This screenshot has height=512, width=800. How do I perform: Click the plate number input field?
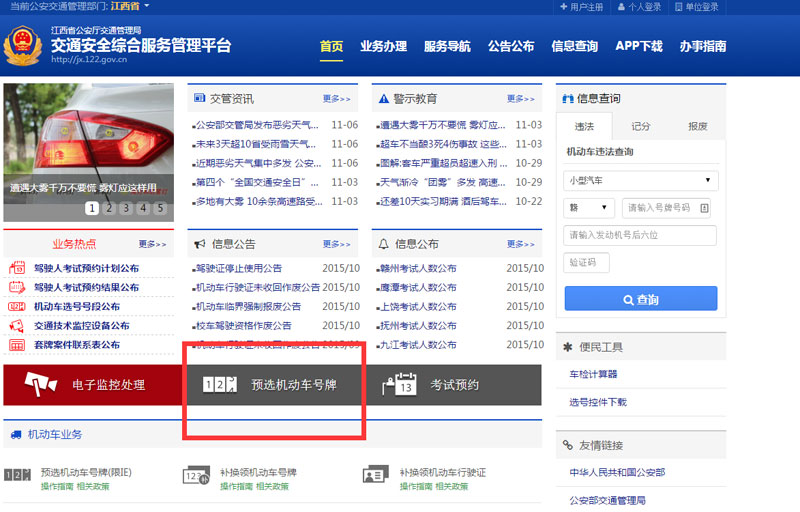point(667,208)
